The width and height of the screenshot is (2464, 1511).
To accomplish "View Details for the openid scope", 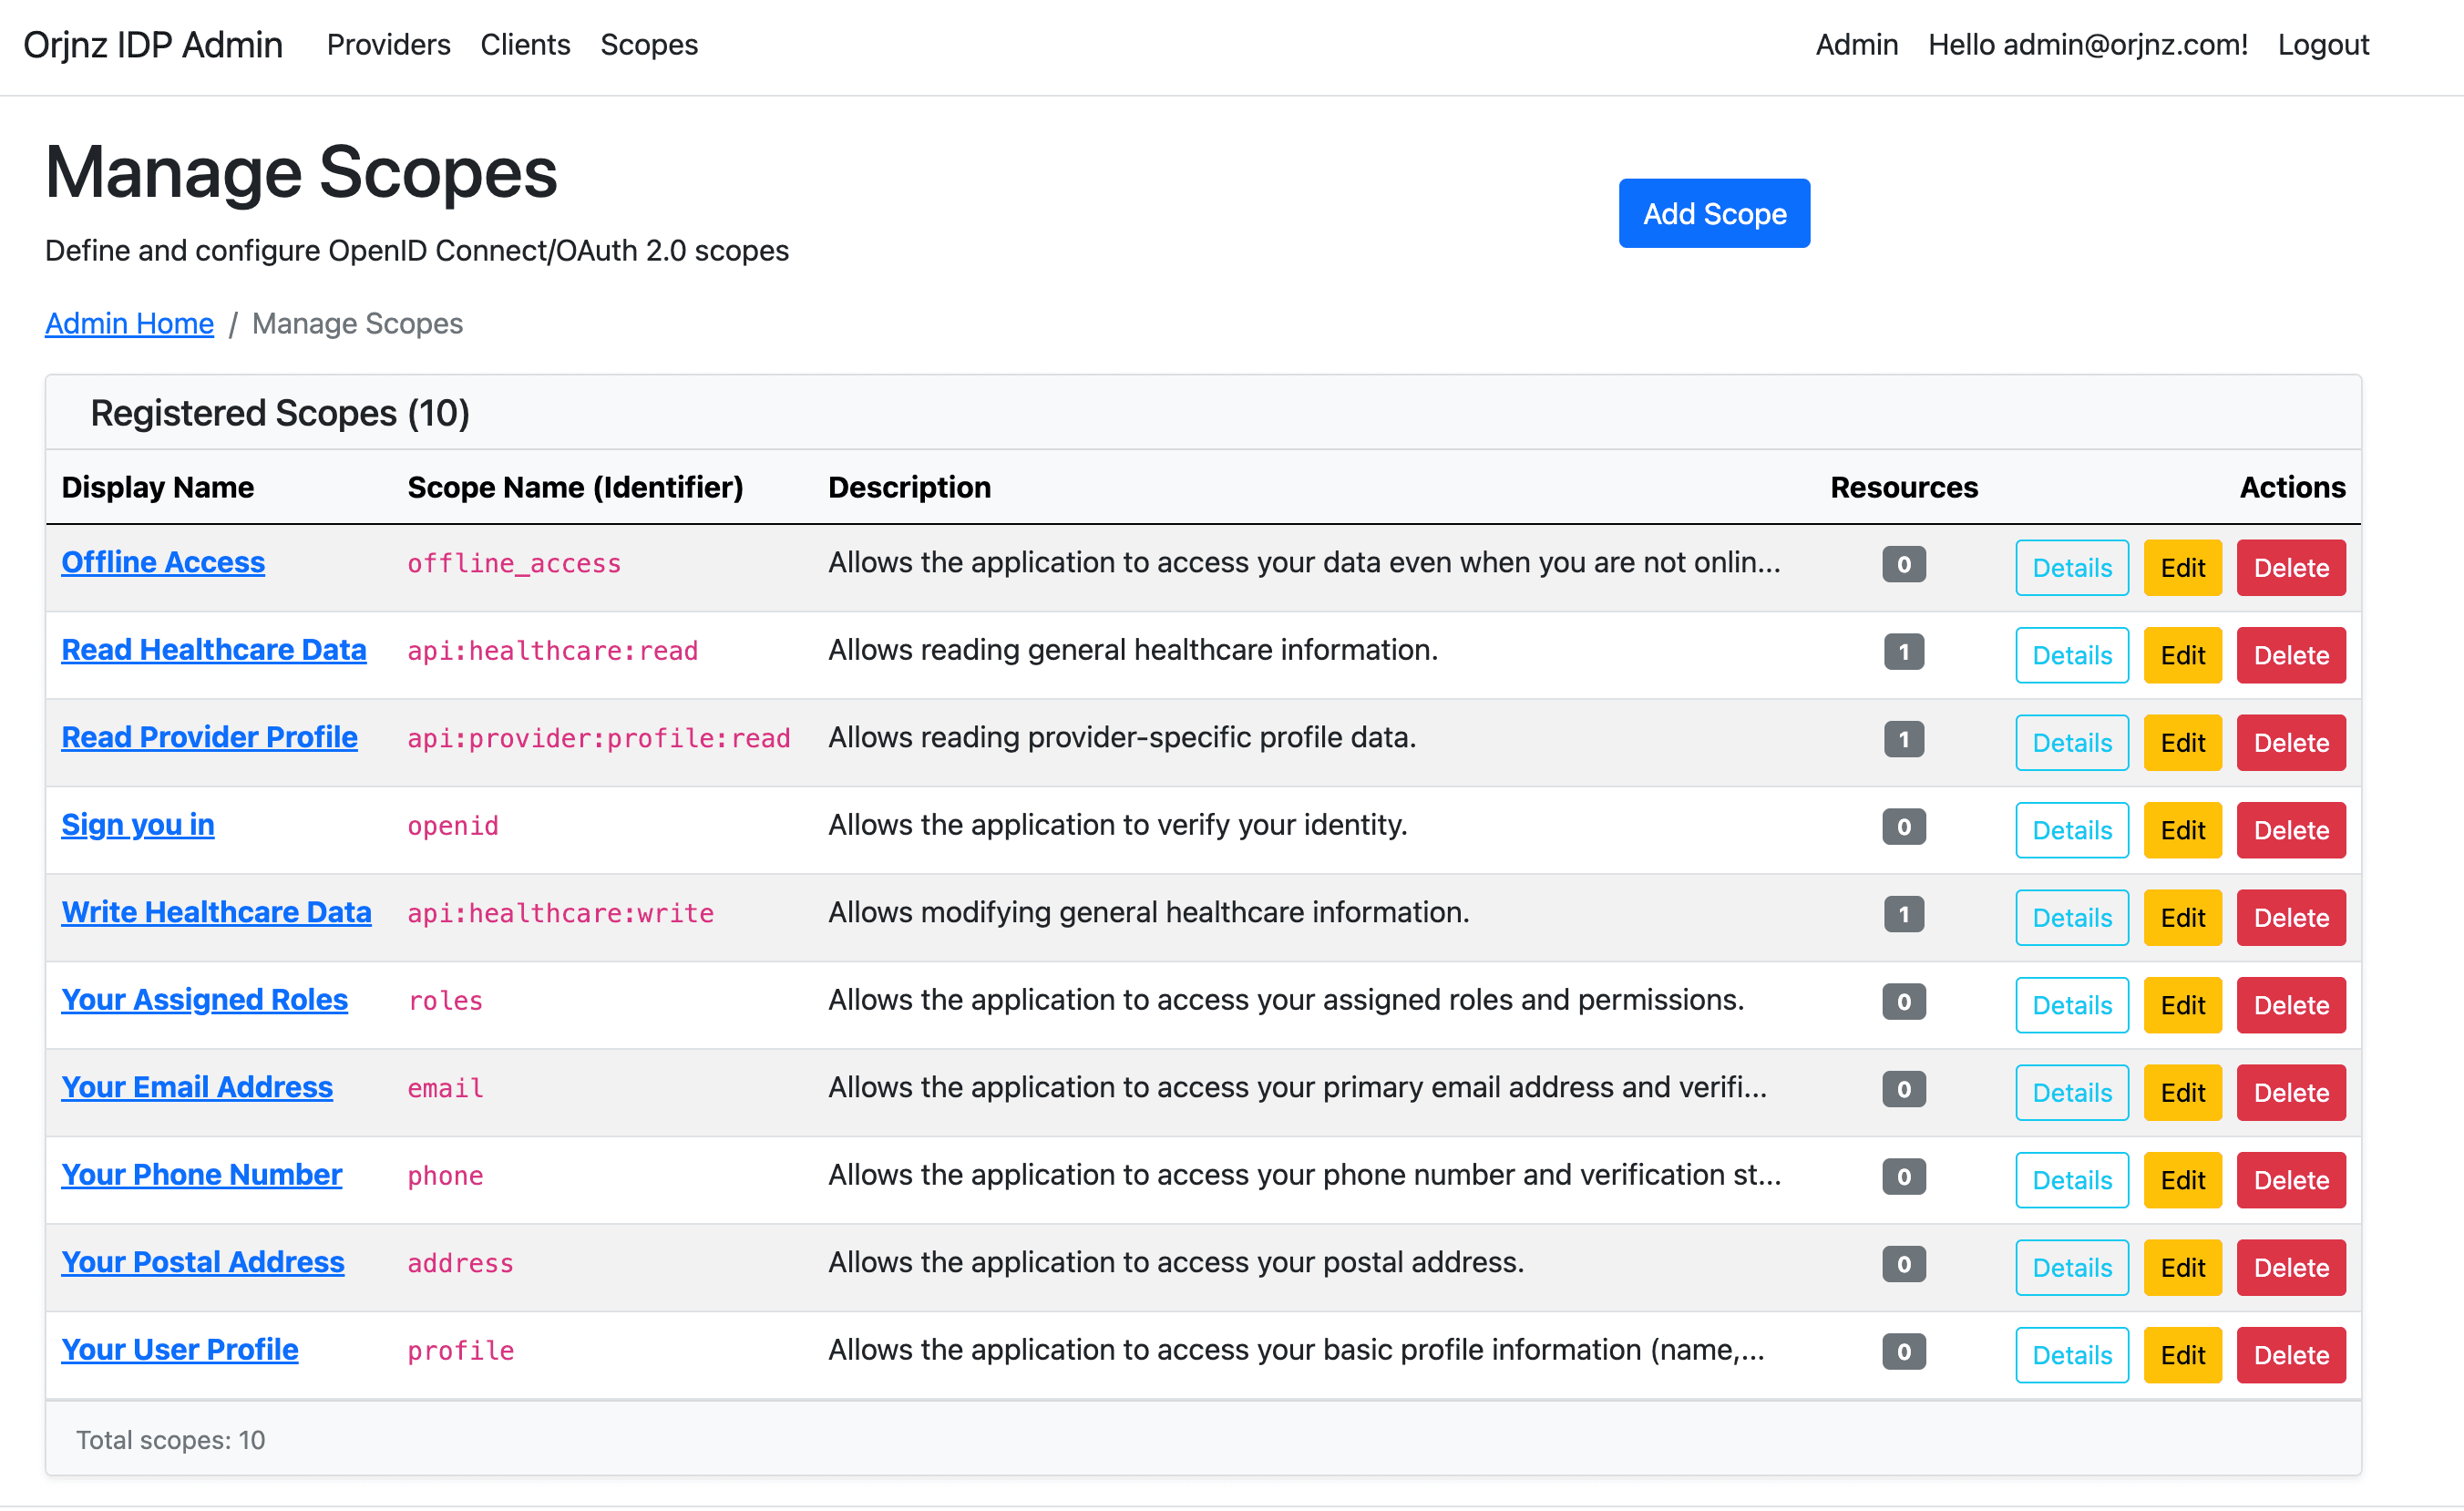I will [2072, 830].
